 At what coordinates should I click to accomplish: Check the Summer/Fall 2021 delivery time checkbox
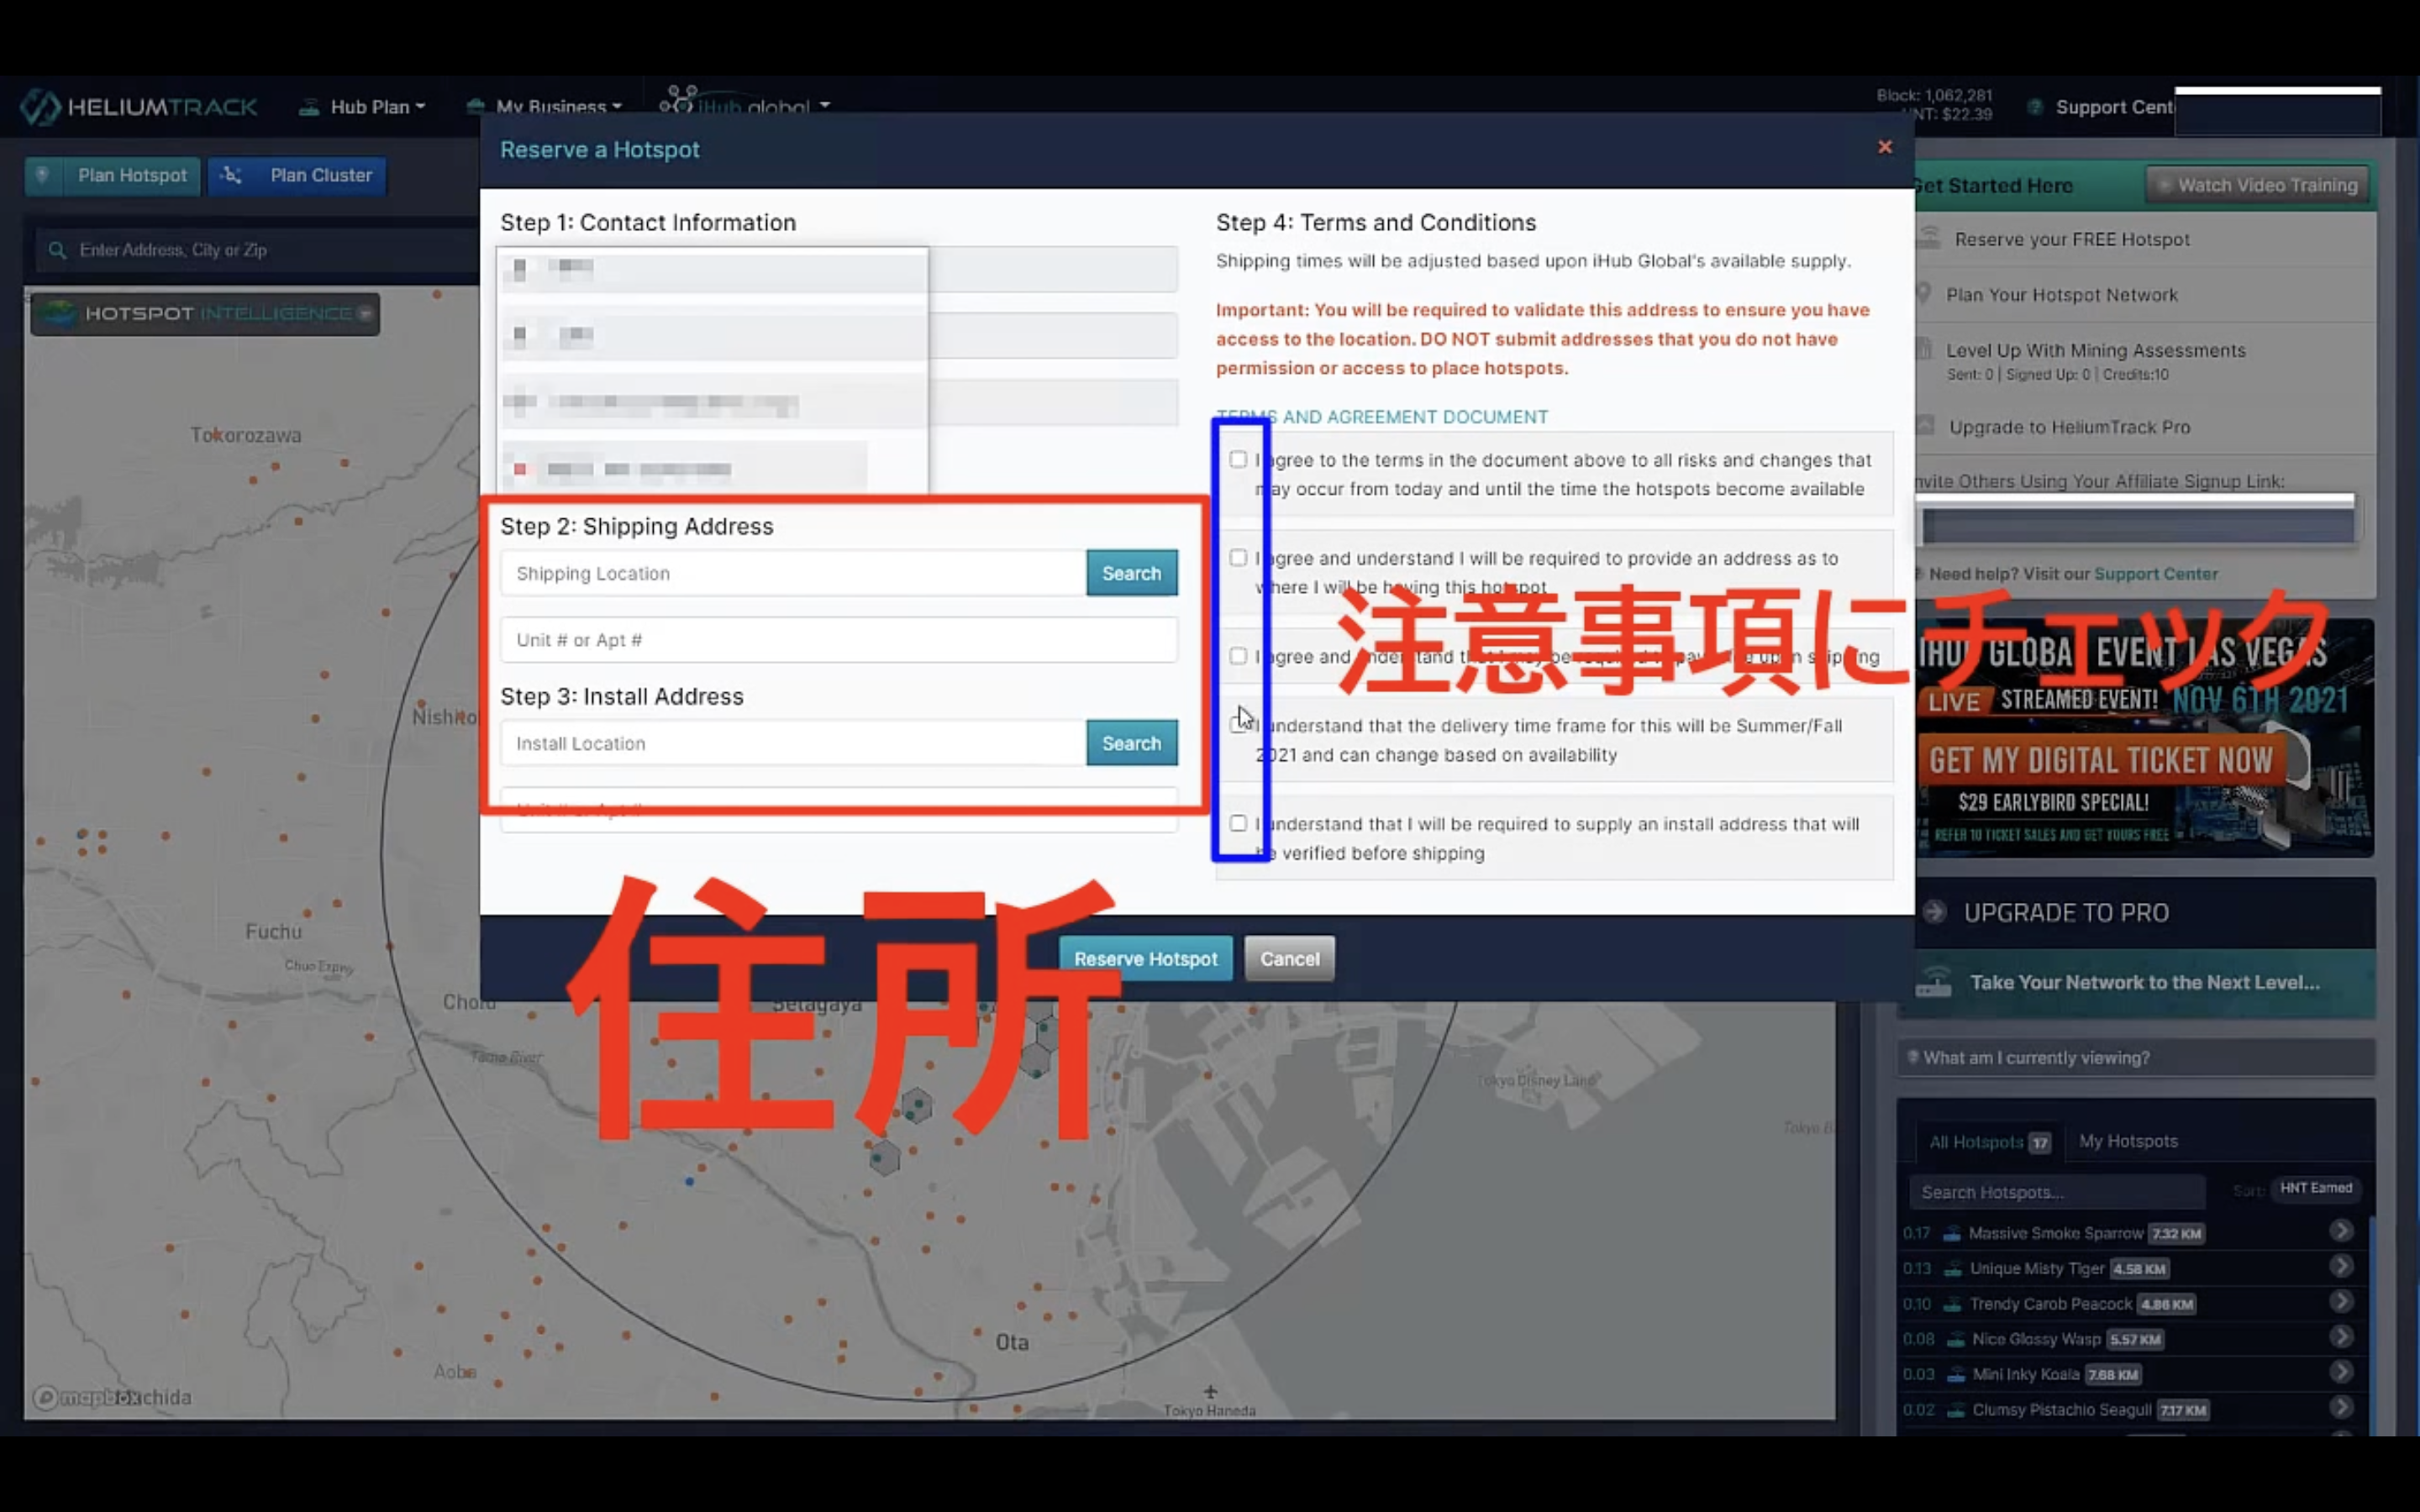click(x=1238, y=725)
